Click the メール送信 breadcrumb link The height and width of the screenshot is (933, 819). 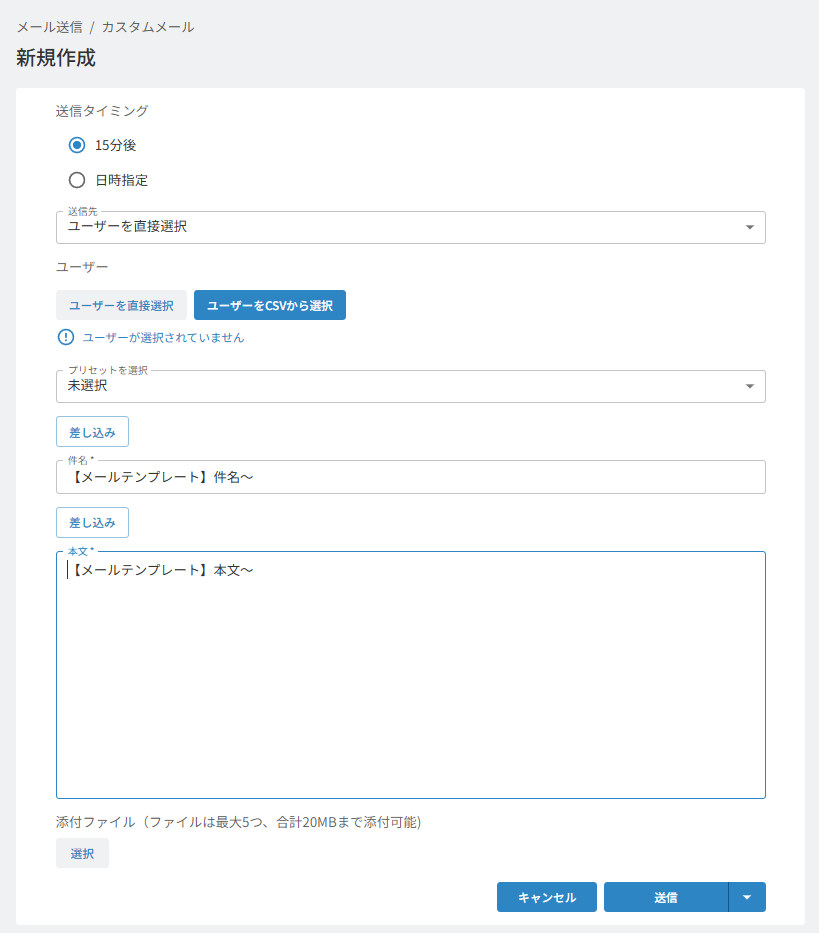point(49,27)
